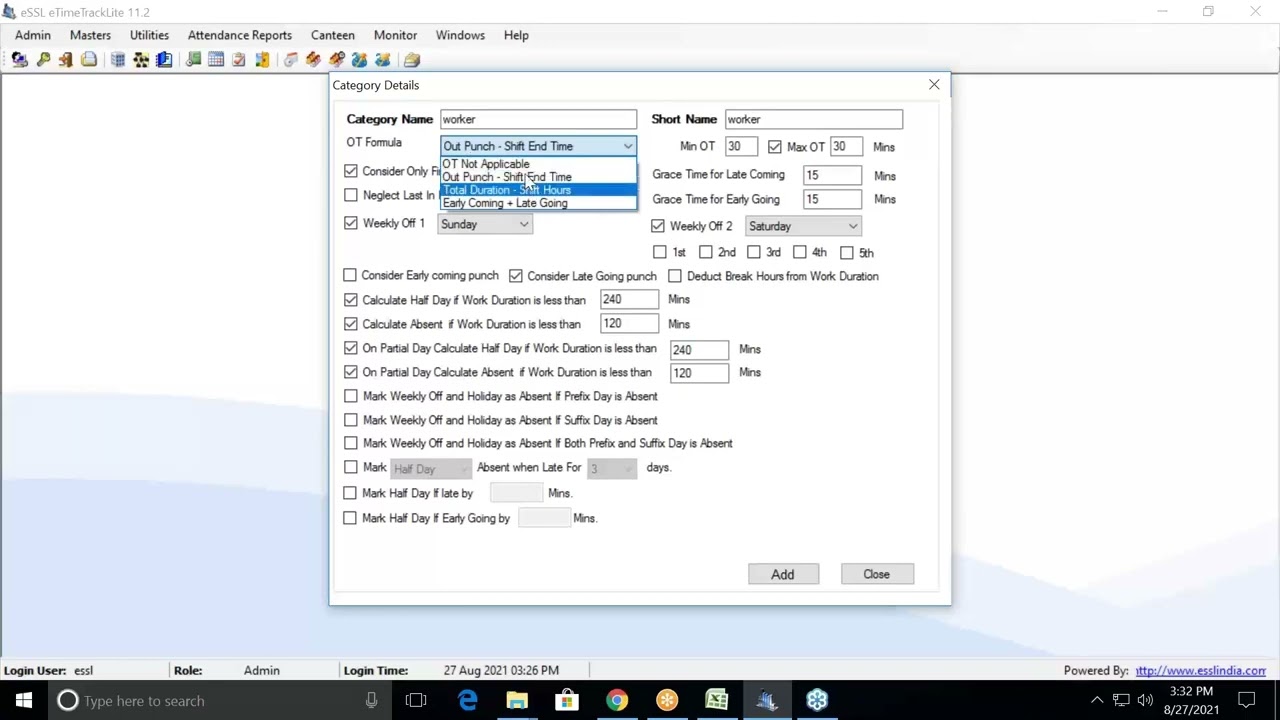Click the computer users toolbar icon
The height and width of the screenshot is (720, 1280).
(x=19, y=60)
